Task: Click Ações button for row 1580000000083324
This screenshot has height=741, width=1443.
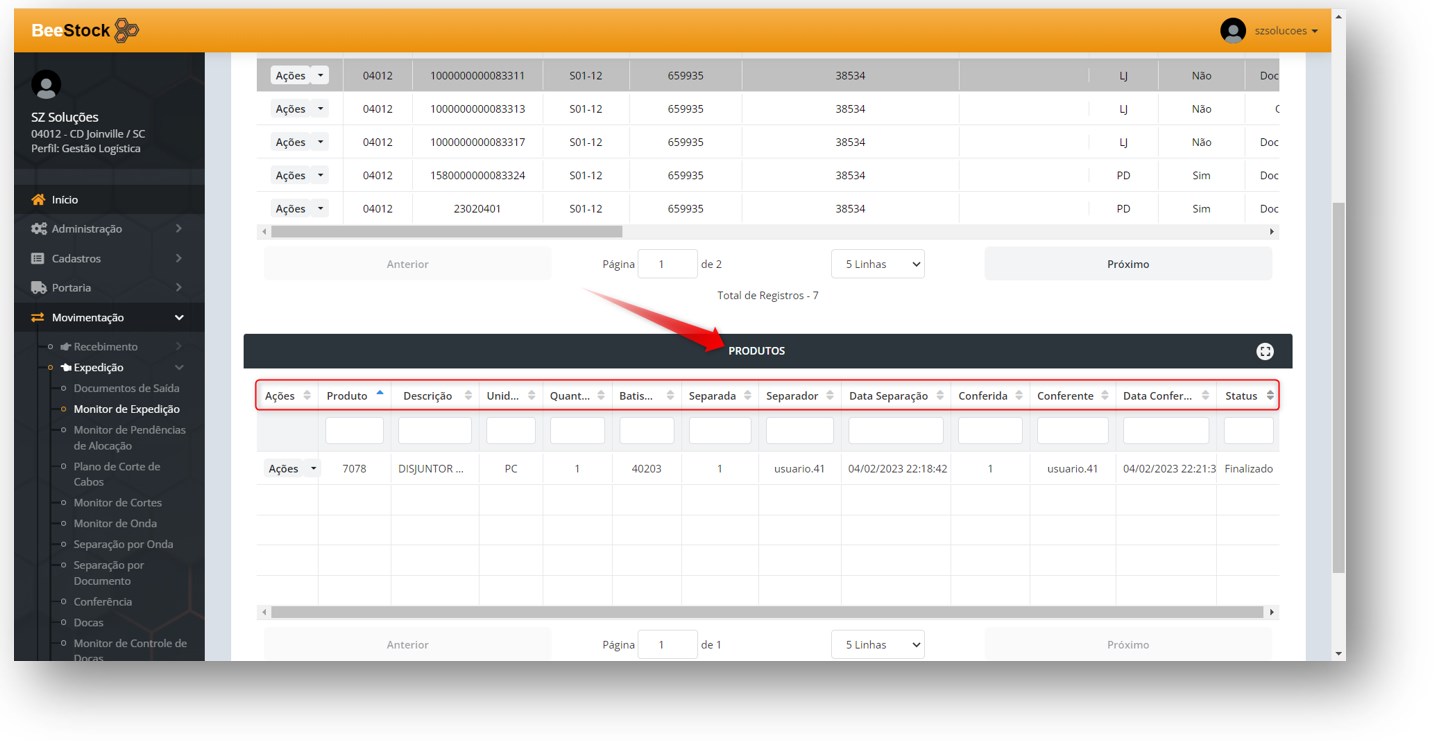Action: coord(298,176)
